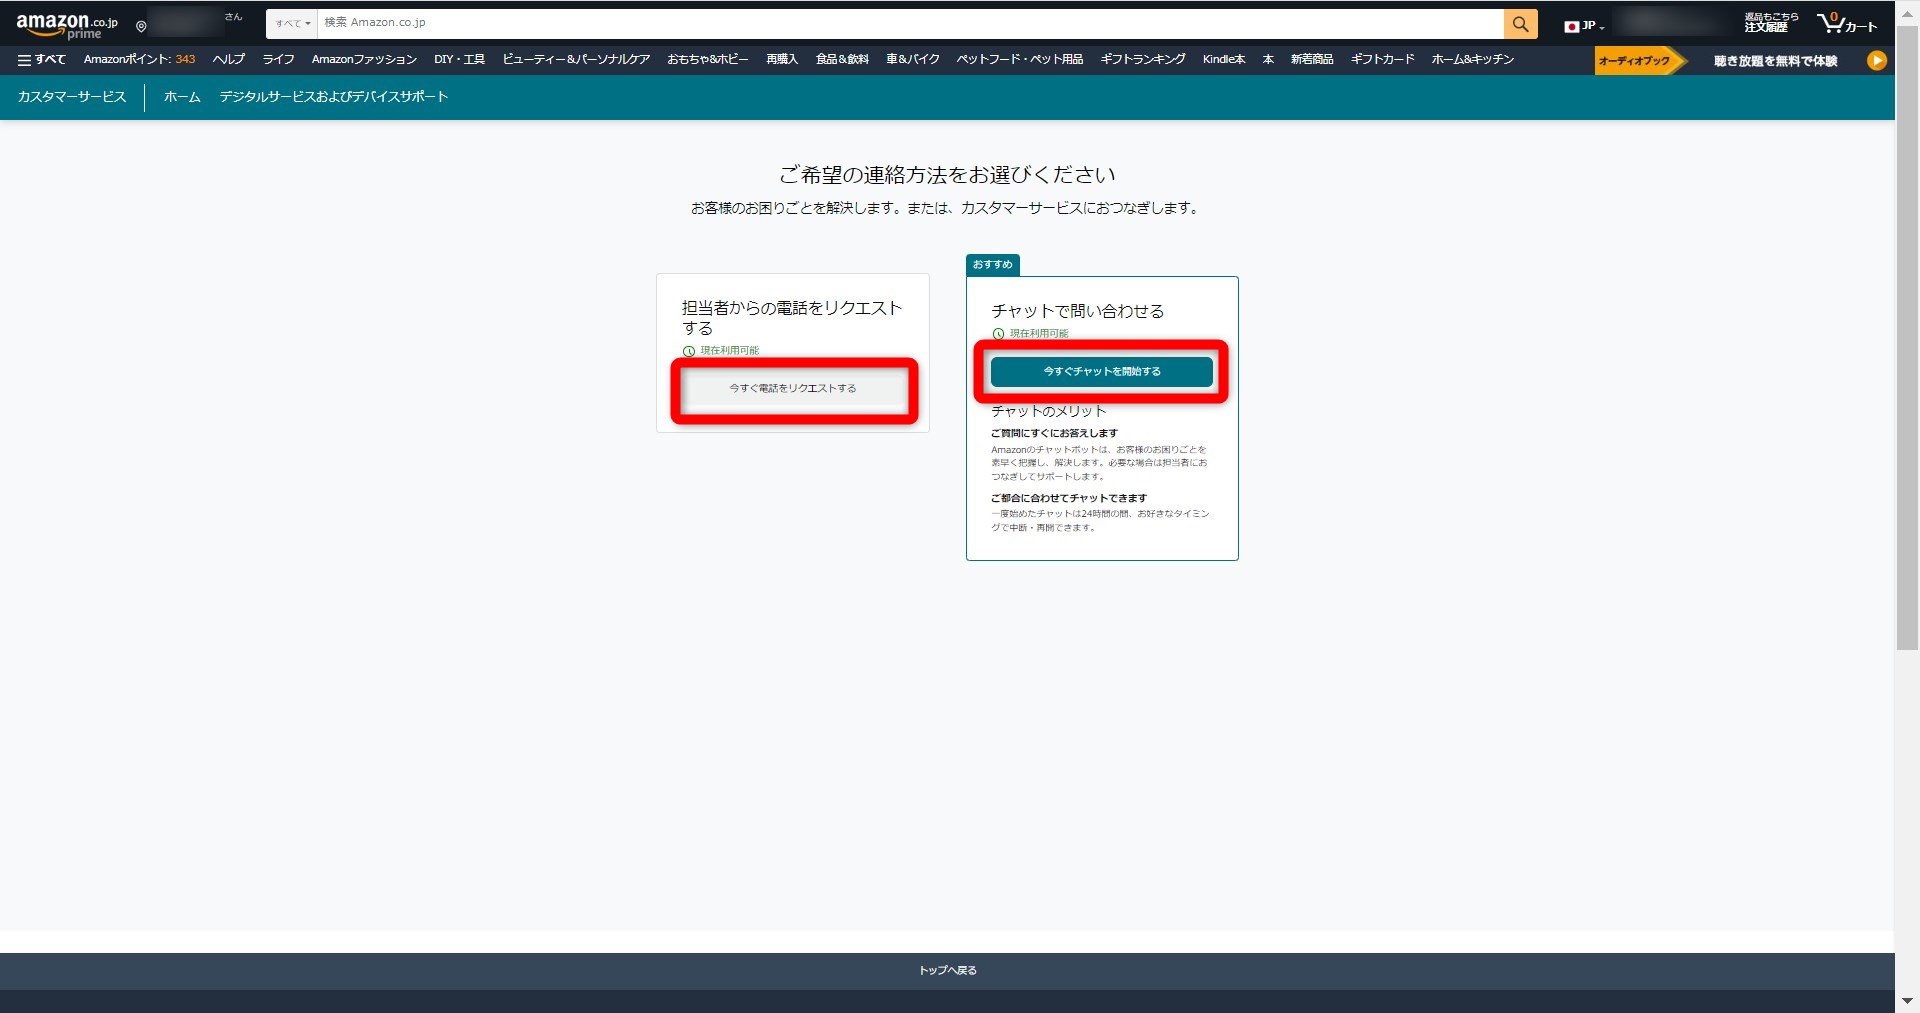Click the orange search magnifier button

click(1520, 24)
